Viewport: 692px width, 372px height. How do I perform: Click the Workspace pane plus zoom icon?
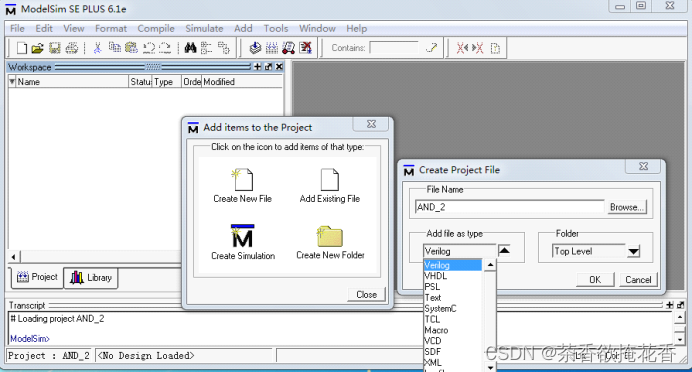click(x=258, y=67)
